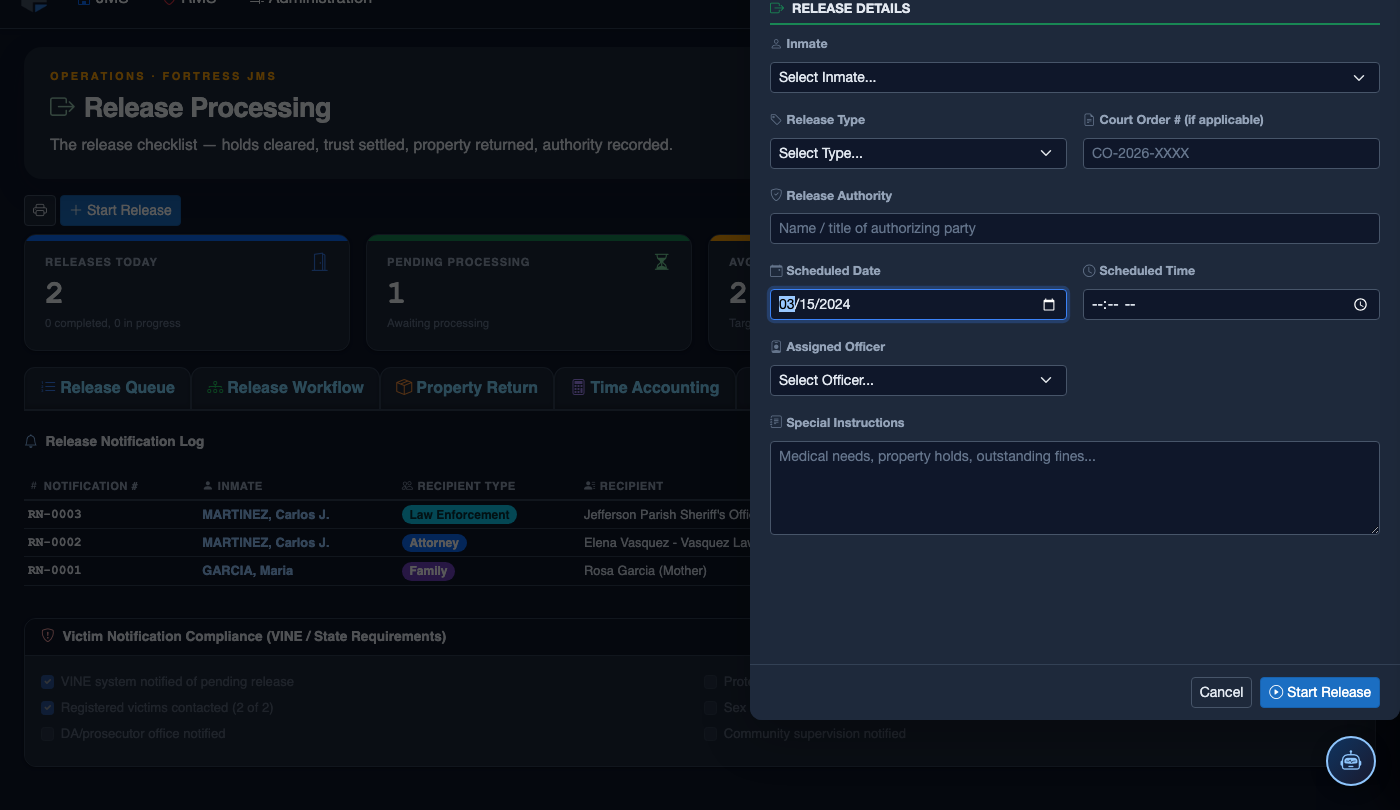The width and height of the screenshot is (1400, 810).
Task: Click the shield icon beside Victim Notification Compliance
Action: 48,636
